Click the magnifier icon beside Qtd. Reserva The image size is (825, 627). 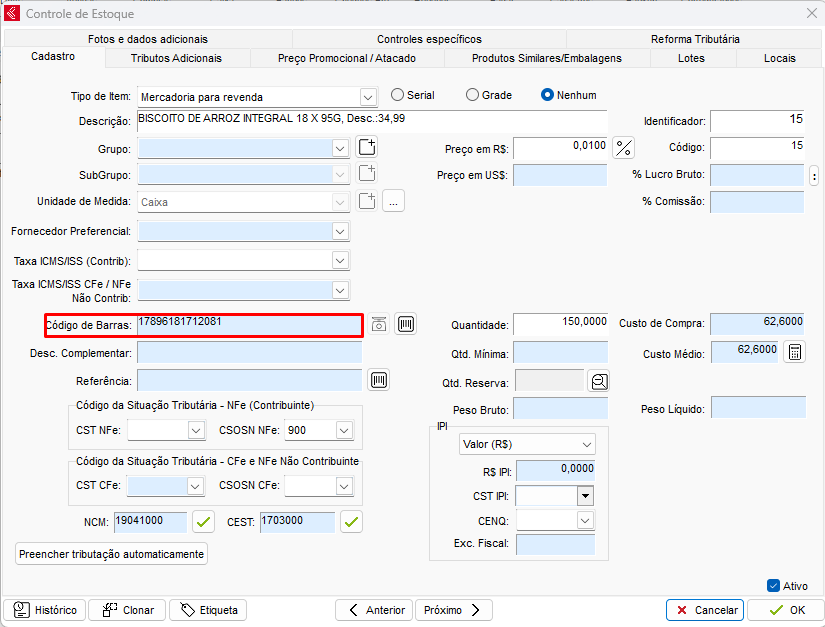(x=599, y=381)
